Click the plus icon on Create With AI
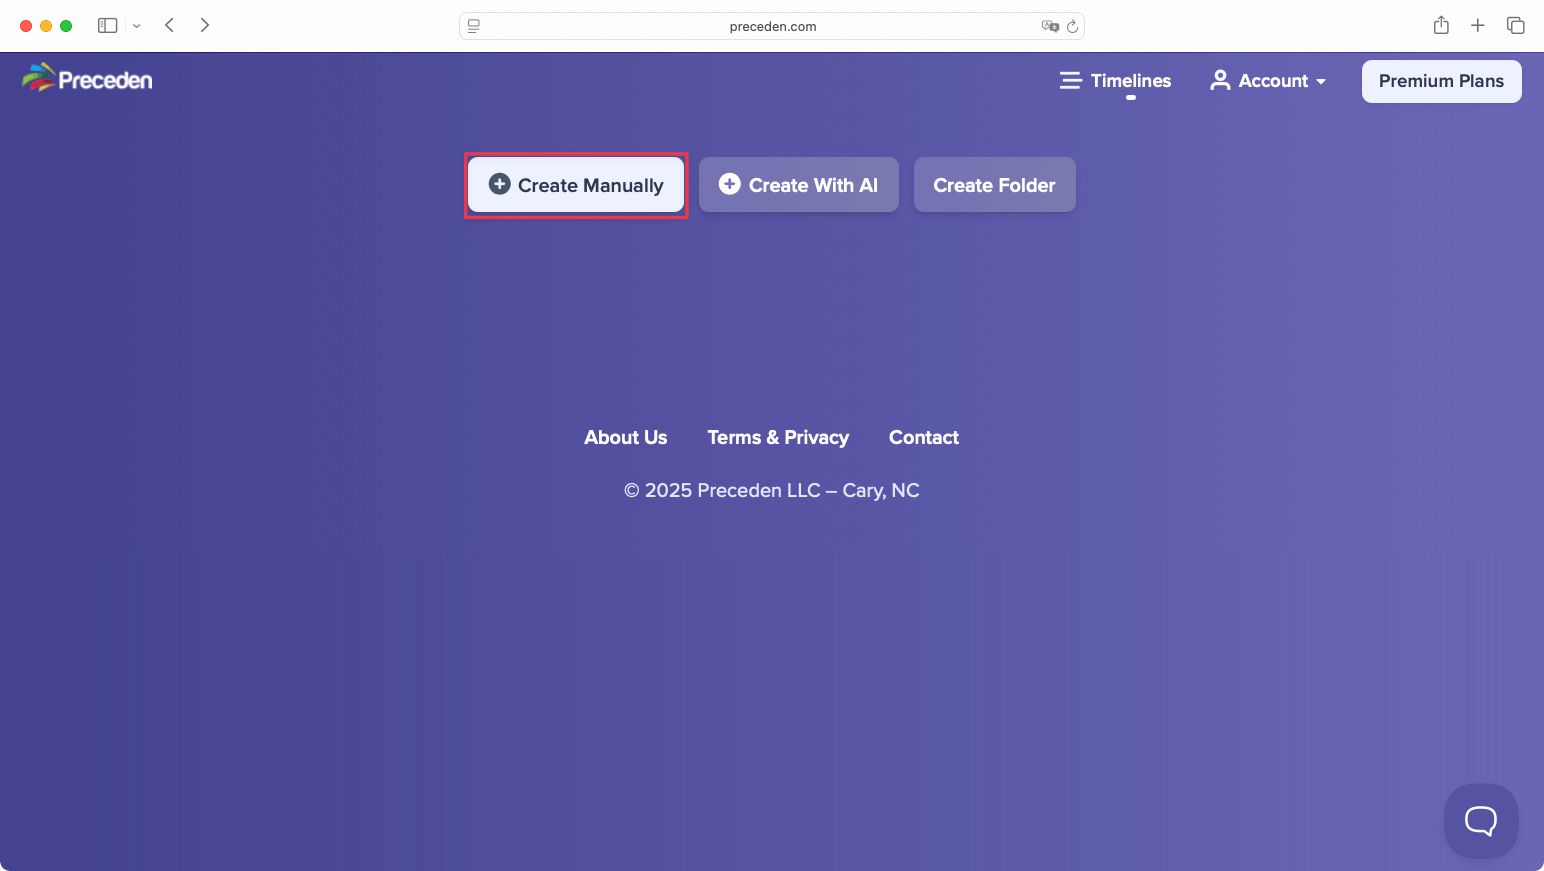Viewport: 1544px width, 871px height. (x=730, y=184)
